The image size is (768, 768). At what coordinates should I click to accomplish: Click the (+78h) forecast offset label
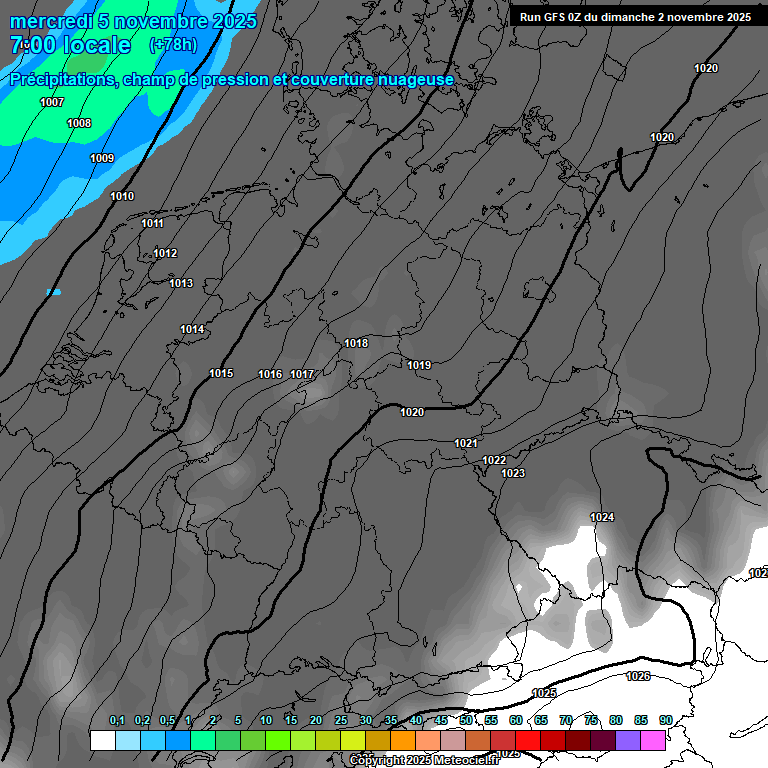(x=172, y=45)
